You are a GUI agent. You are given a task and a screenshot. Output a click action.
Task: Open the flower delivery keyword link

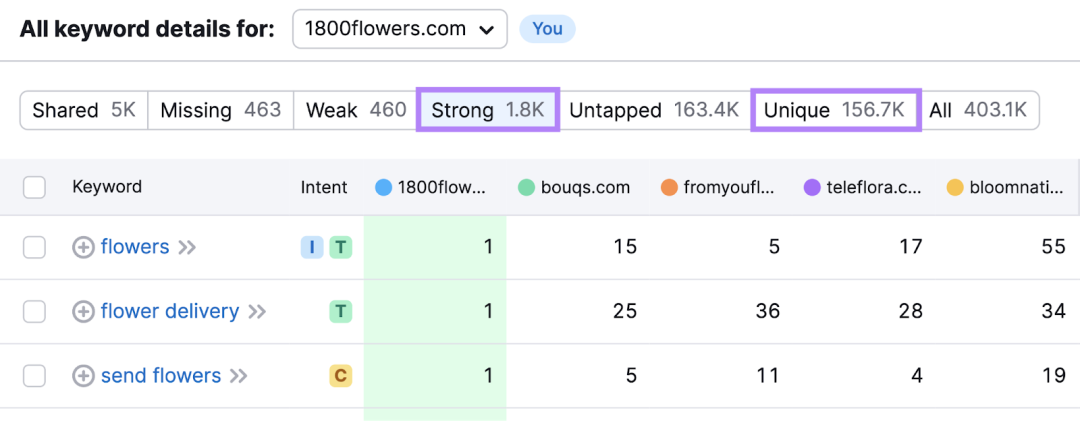click(169, 311)
